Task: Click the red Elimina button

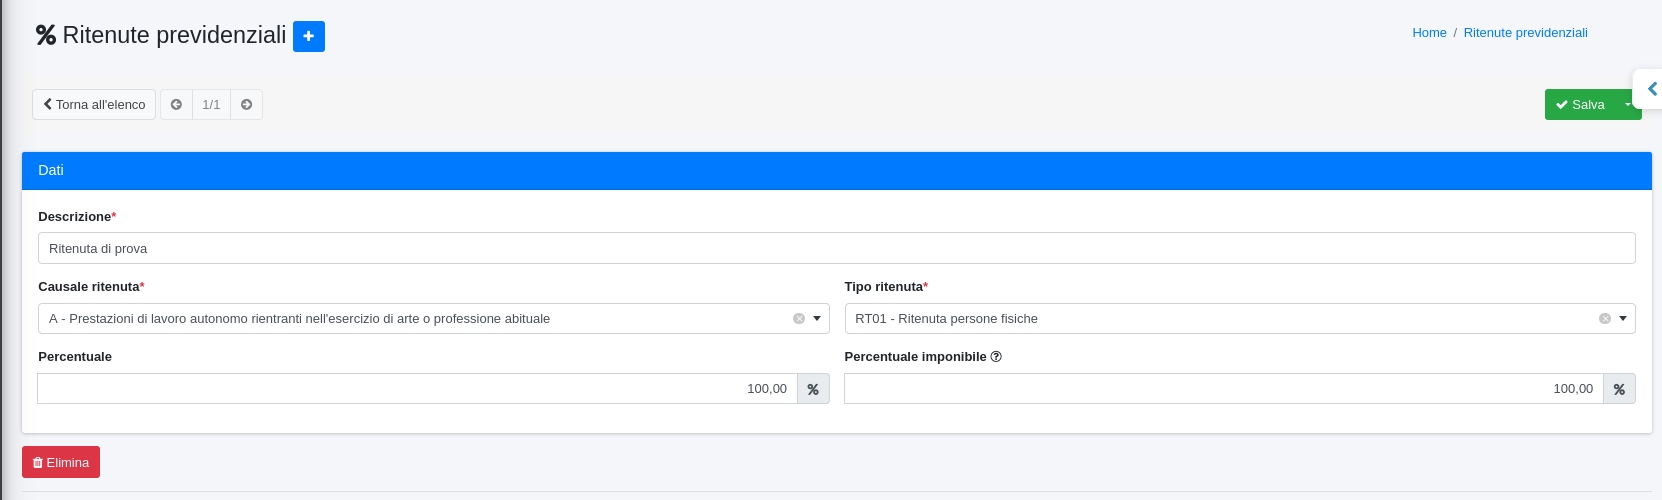Action: pyautogui.click(x=61, y=462)
